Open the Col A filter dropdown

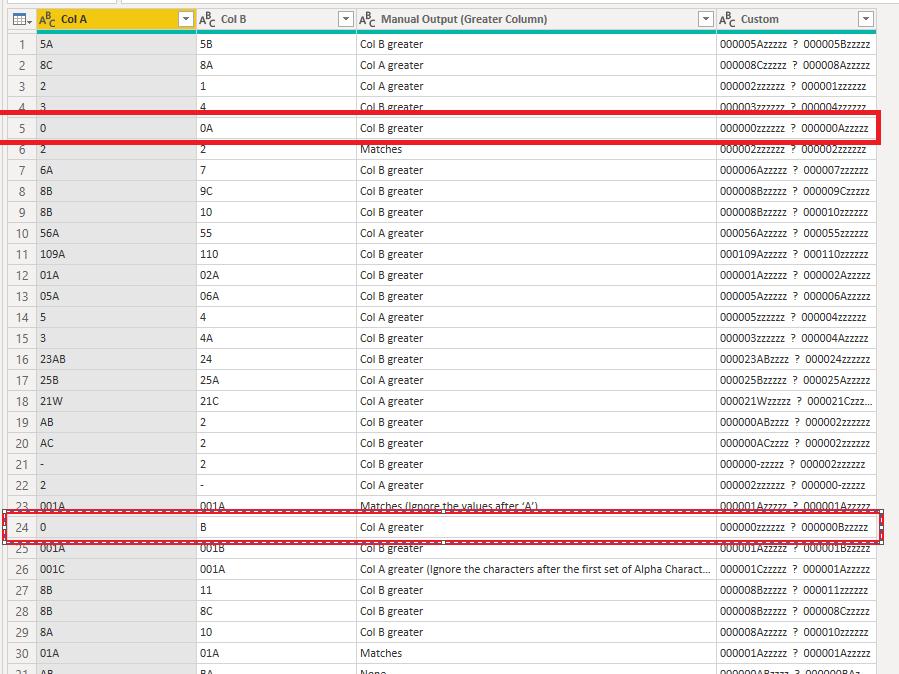pyautogui.click(x=185, y=19)
